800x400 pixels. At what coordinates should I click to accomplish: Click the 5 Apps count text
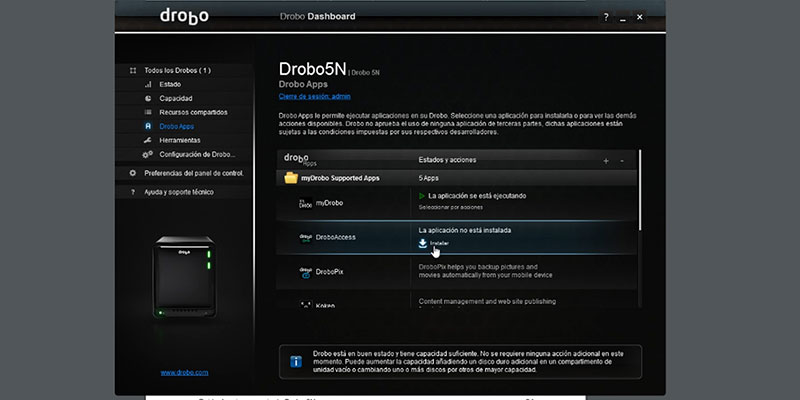pos(429,178)
